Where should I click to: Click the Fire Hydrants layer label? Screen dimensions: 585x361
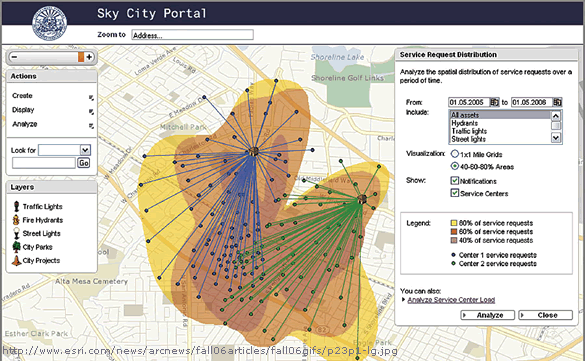click(x=43, y=220)
